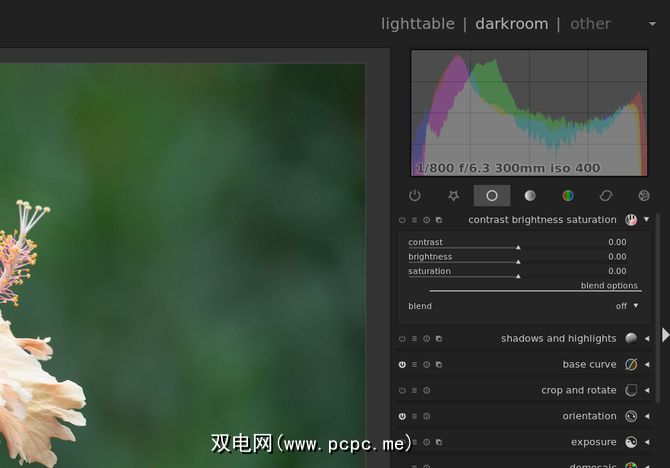Show only active modules with power icon tab
The height and width of the screenshot is (468, 670).
pos(414,196)
